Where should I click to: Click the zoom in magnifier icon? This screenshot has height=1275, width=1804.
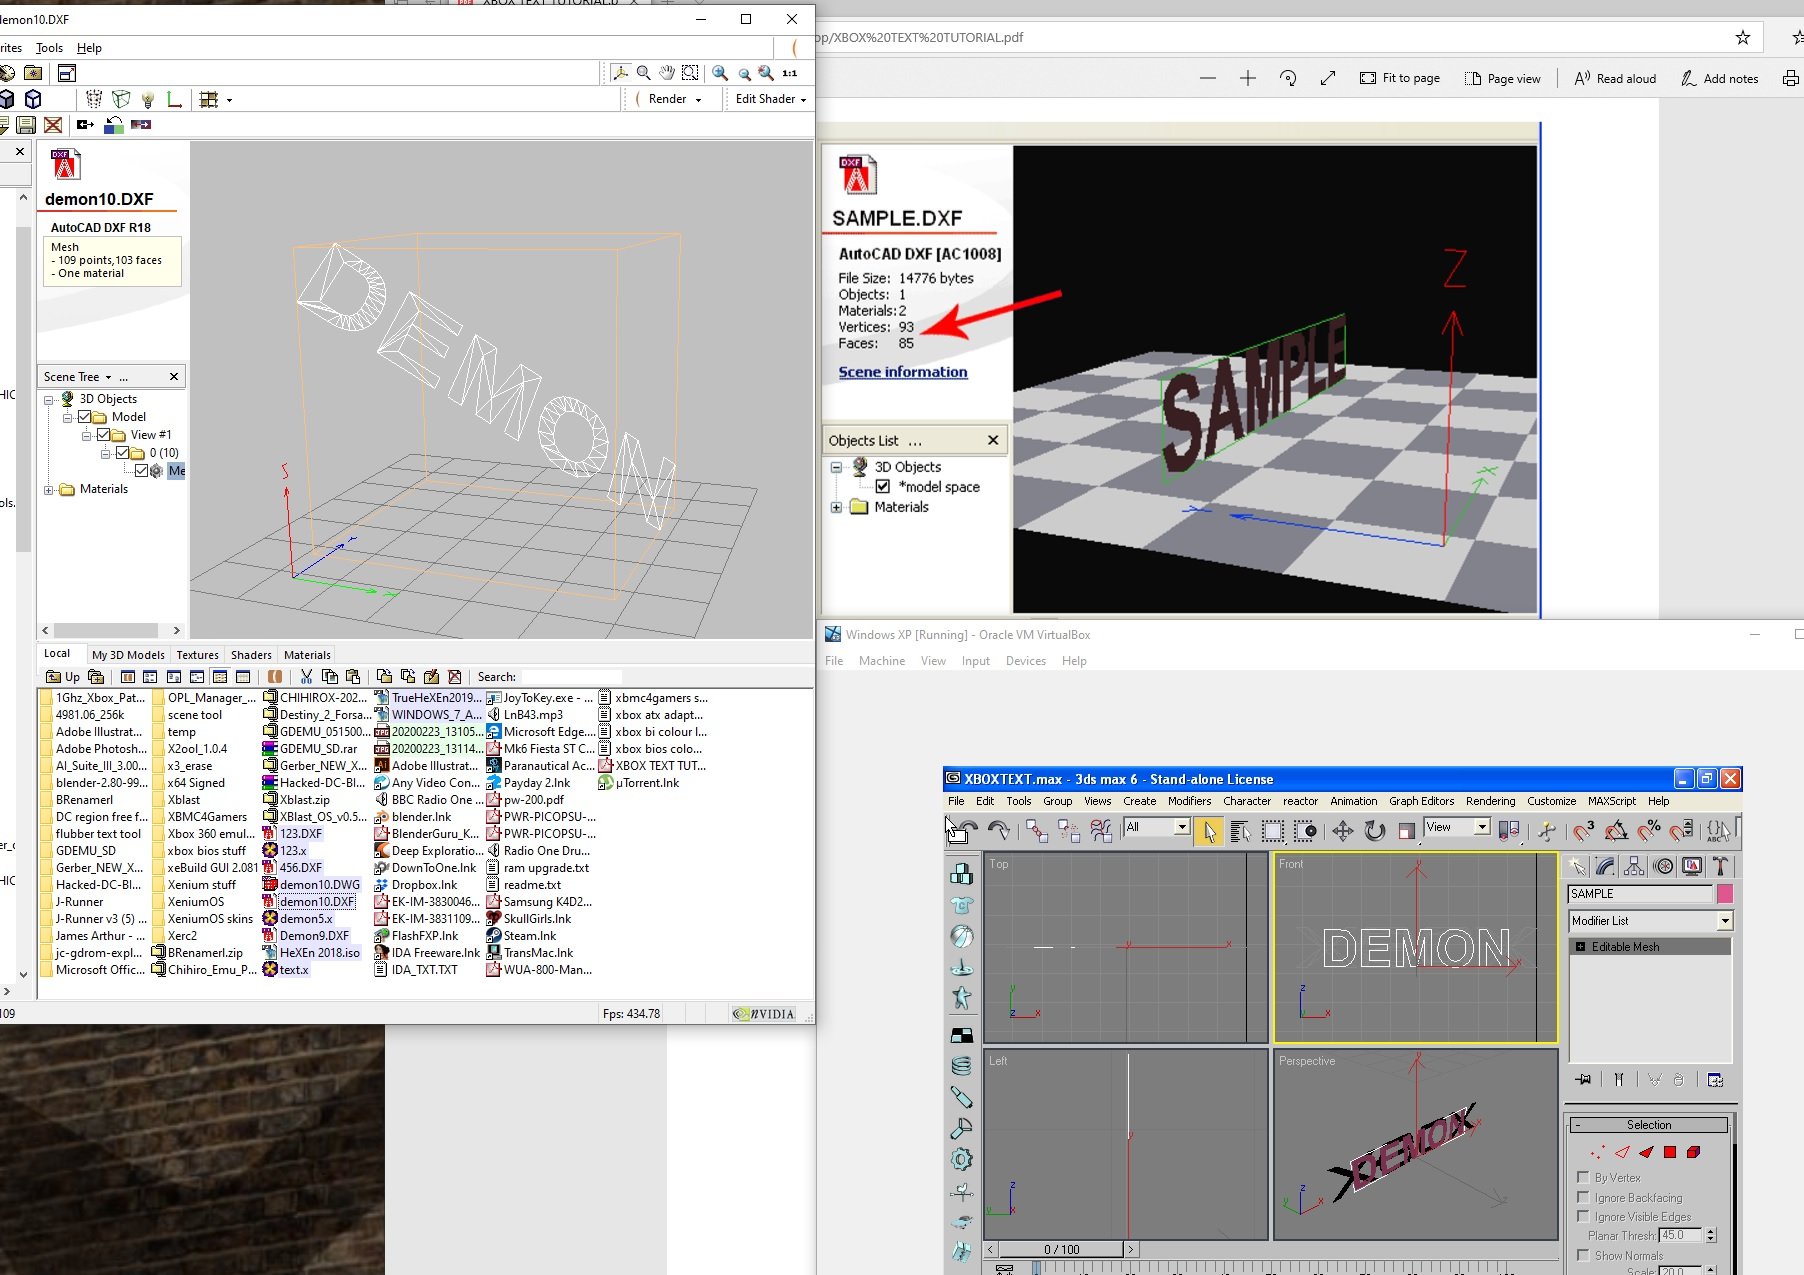[720, 73]
